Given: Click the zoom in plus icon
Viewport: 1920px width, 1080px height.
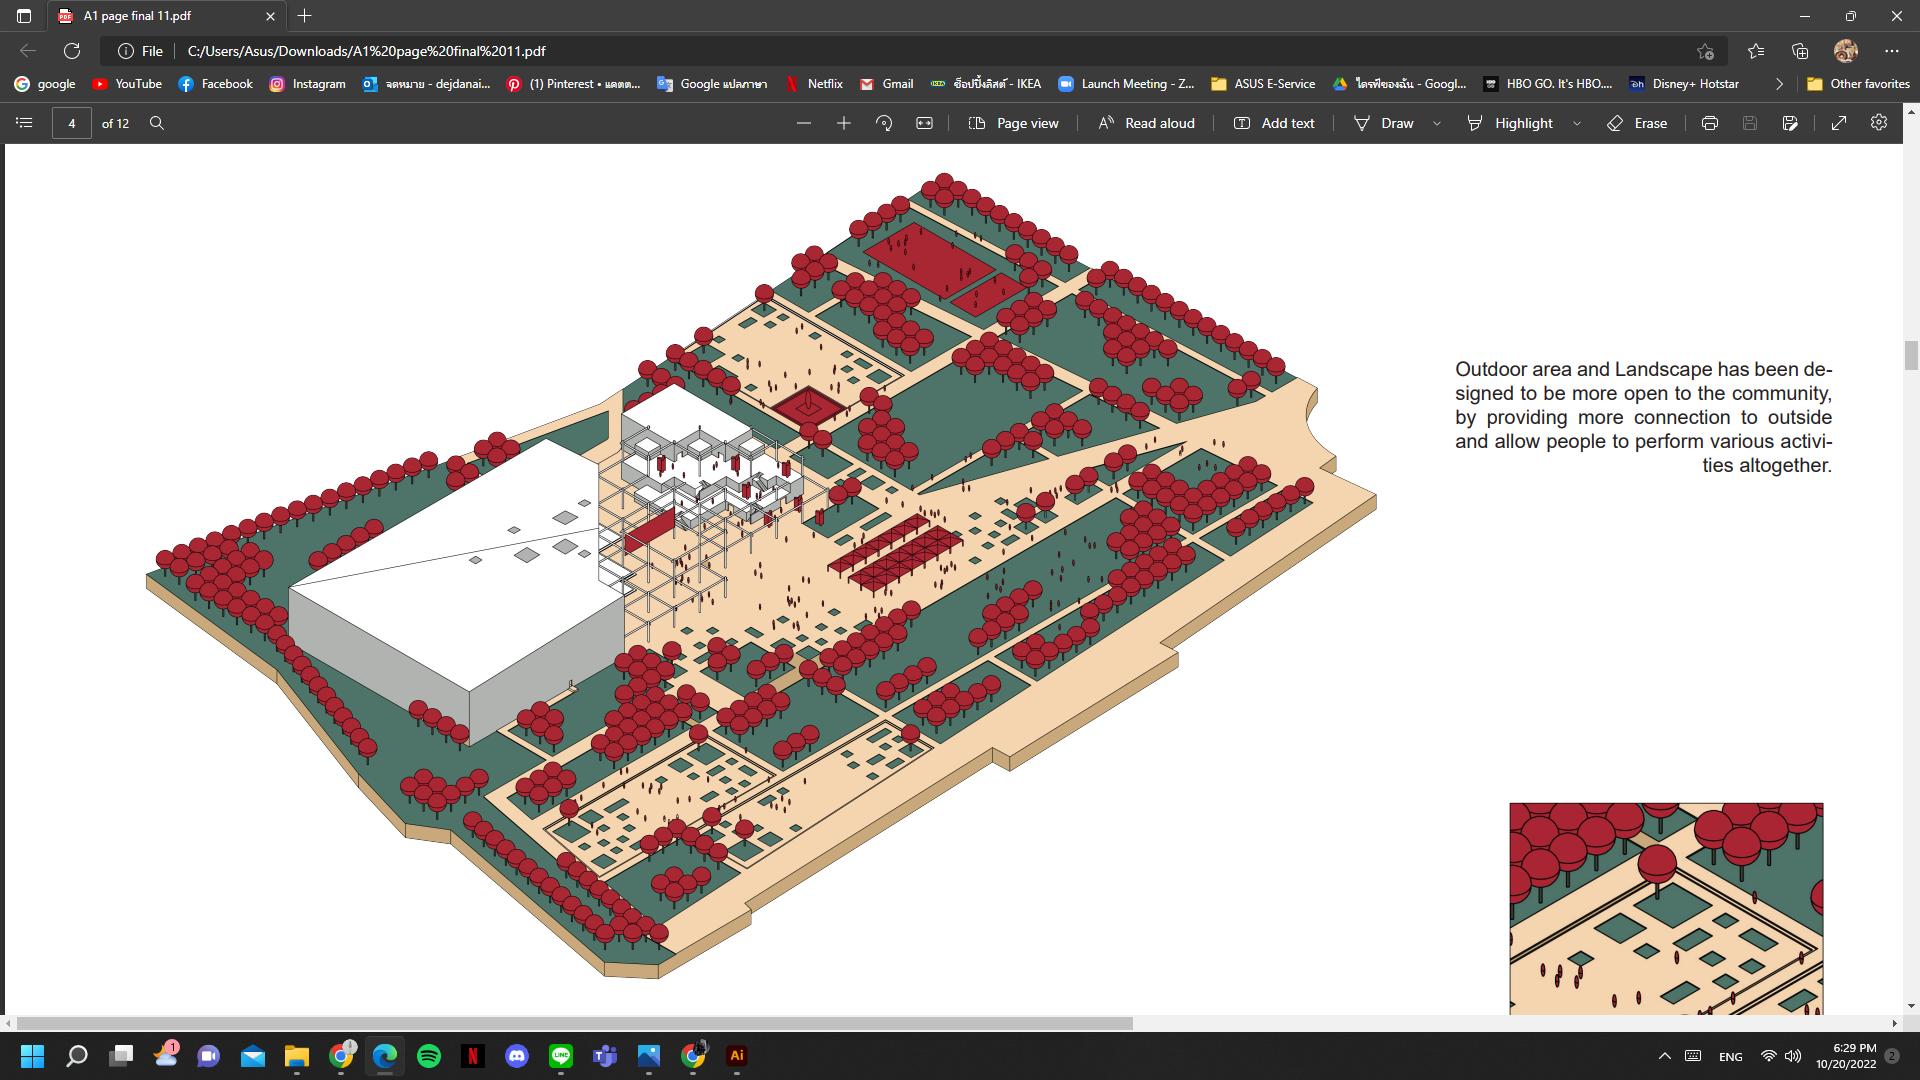Looking at the screenshot, I should click(x=844, y=123).
